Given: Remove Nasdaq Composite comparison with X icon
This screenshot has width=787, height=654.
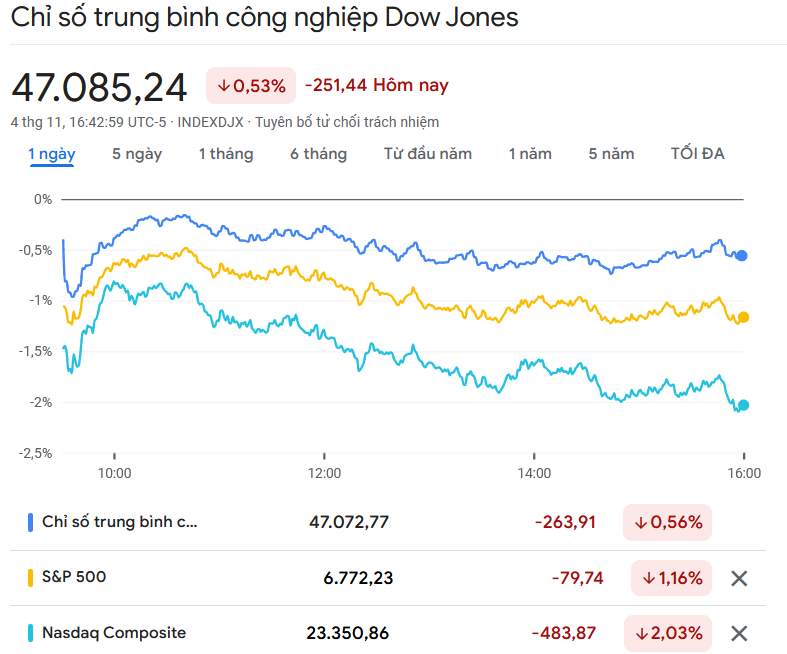Looking at the screenshot, I should tap(739, 633).
